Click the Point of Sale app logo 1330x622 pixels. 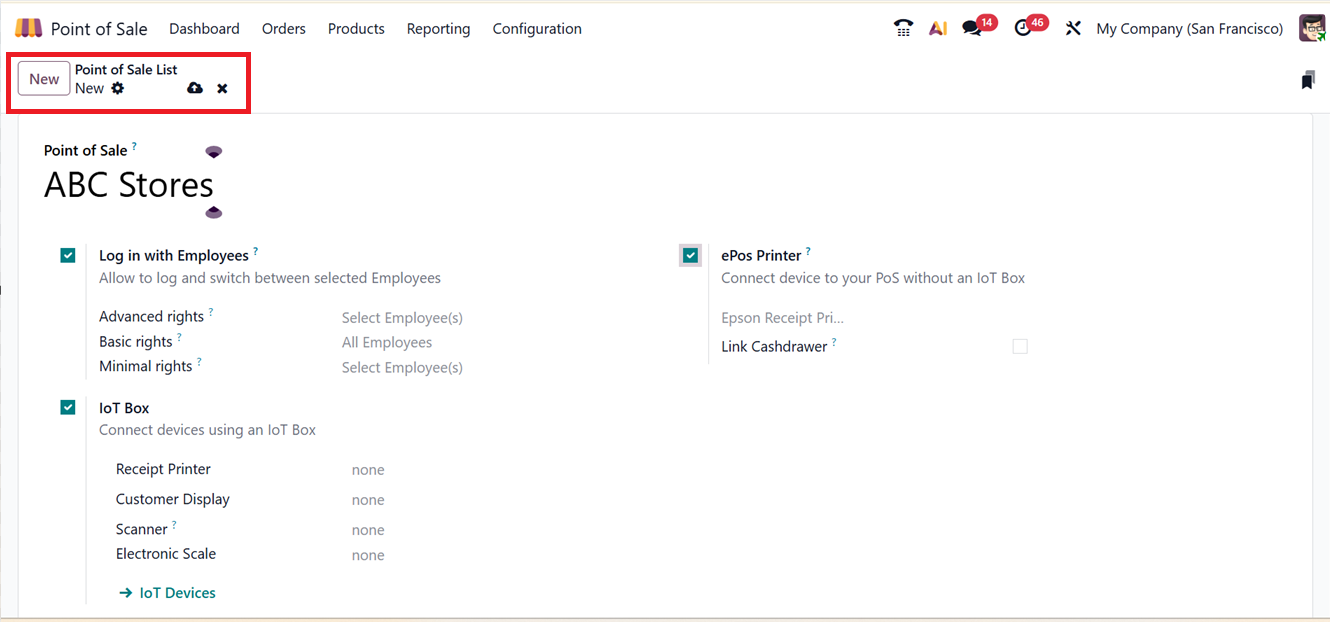(29, 28)
